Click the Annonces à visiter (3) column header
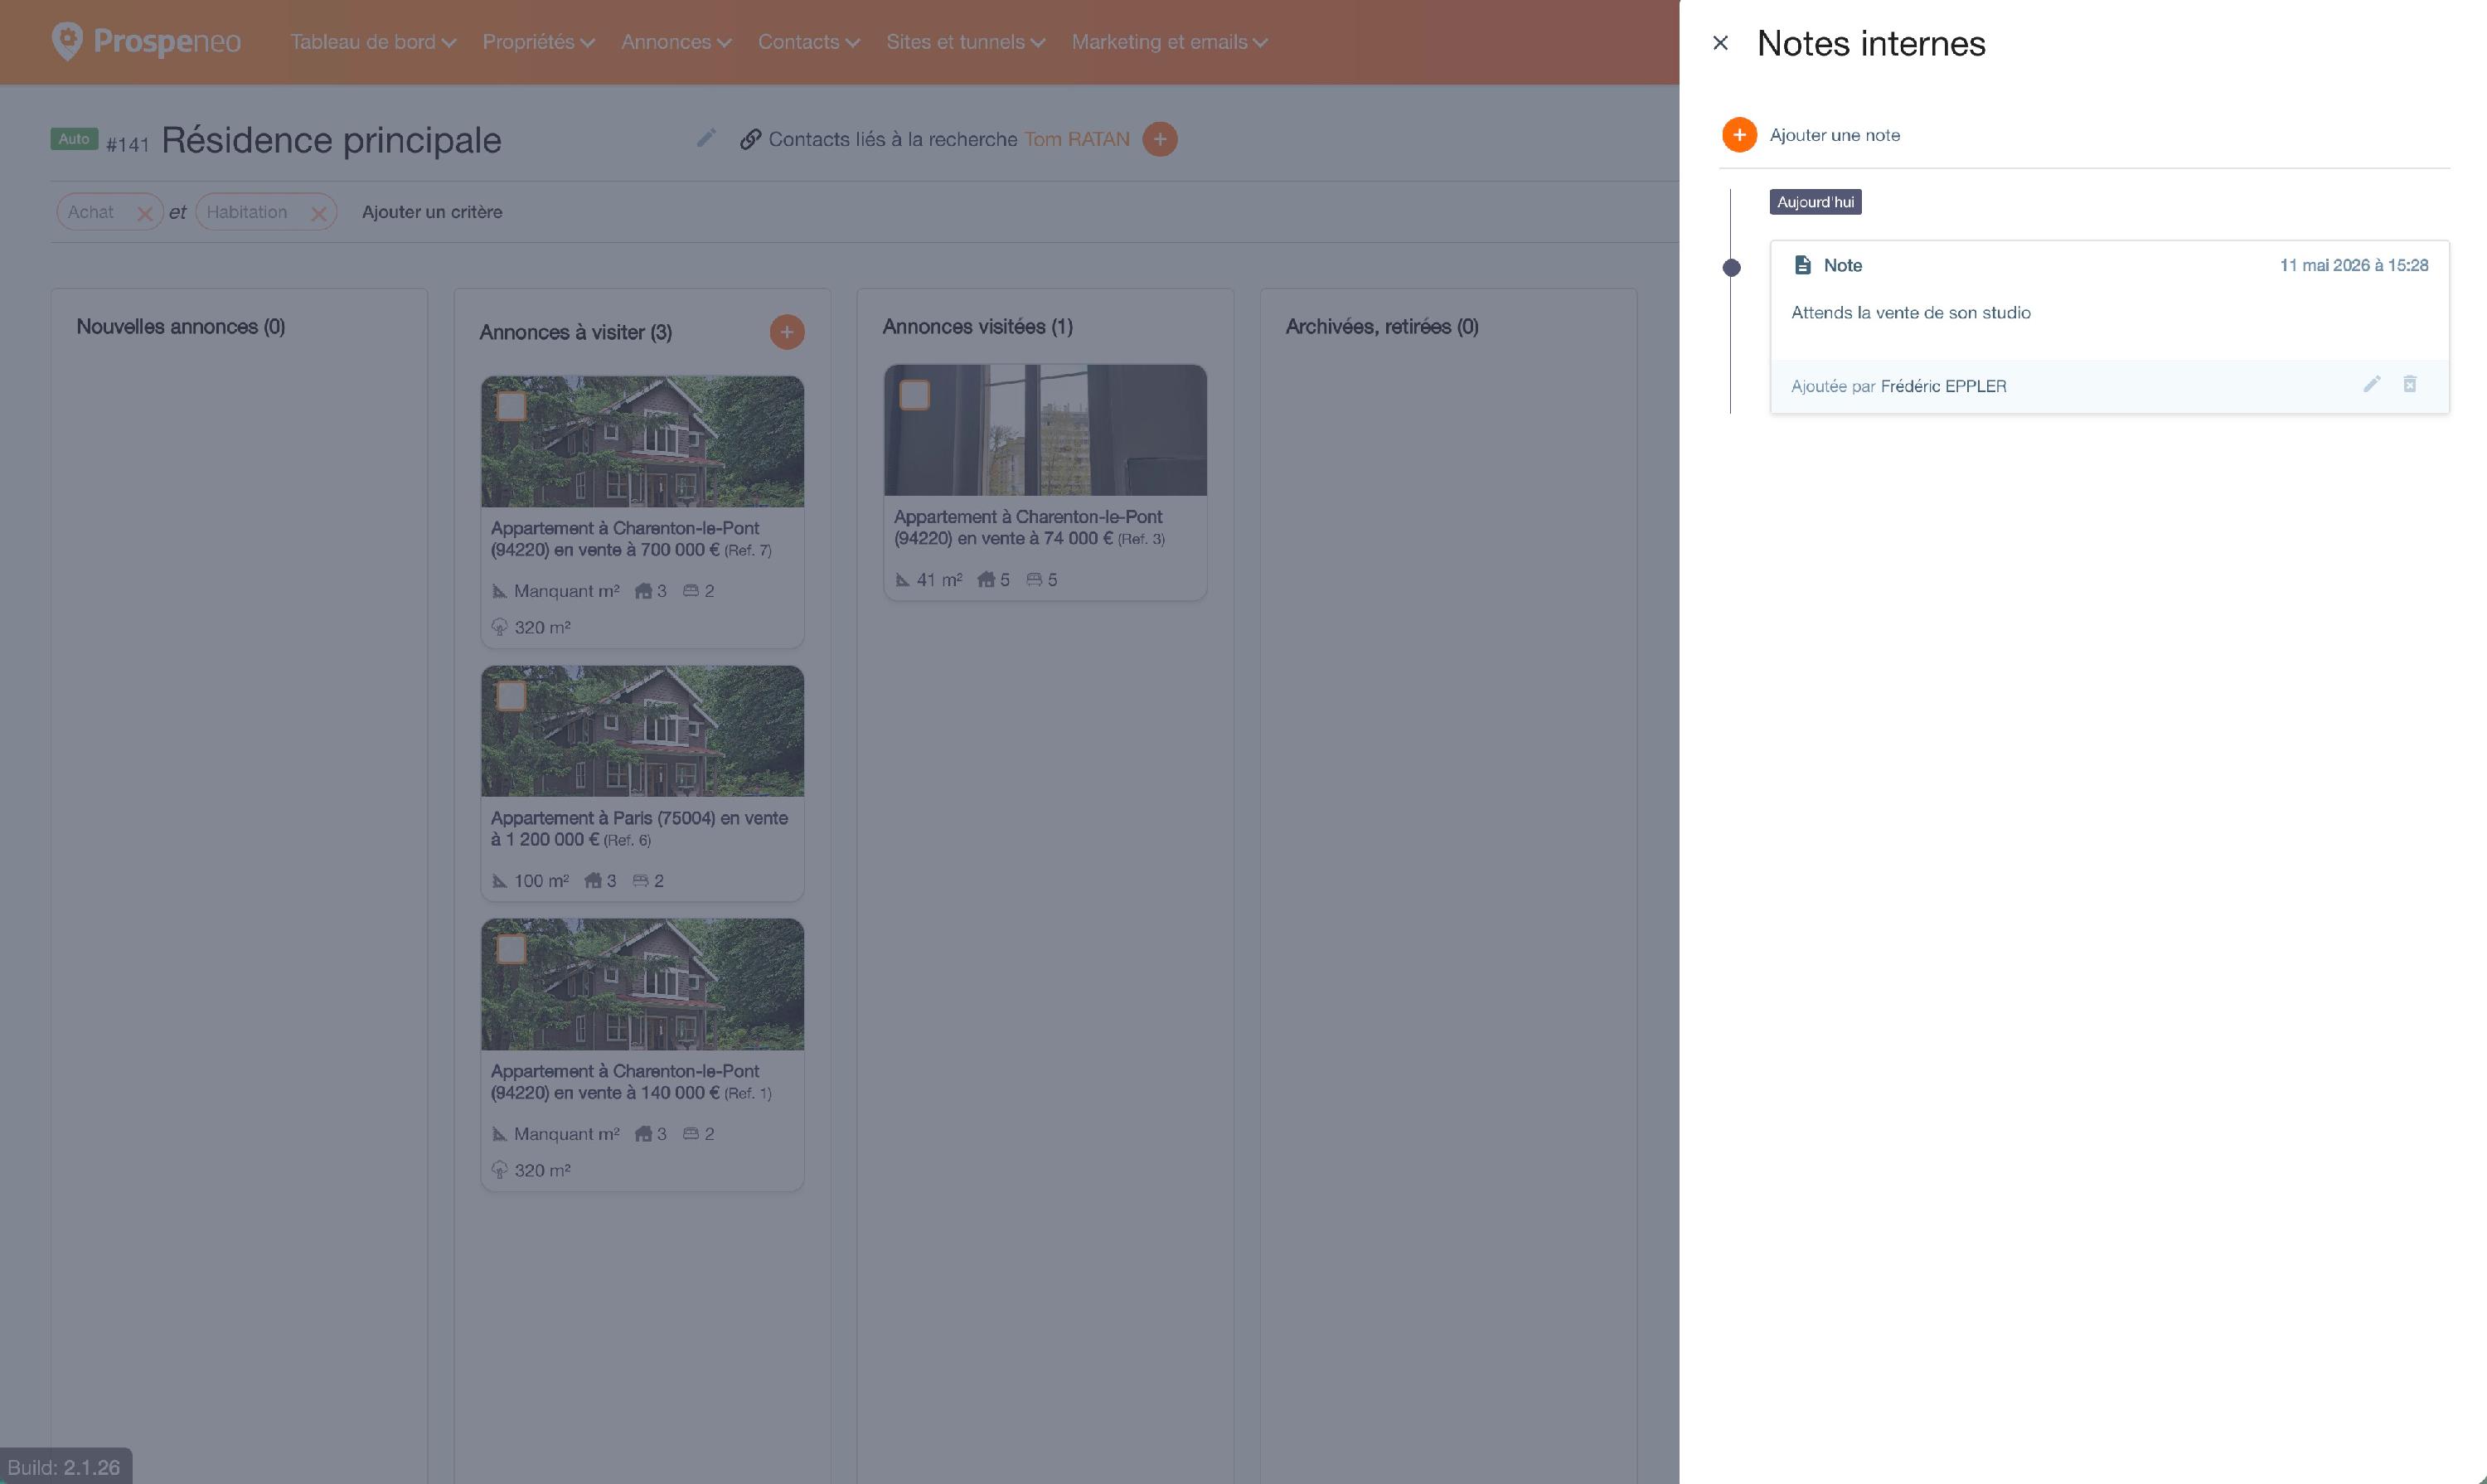This screenshot has width=2487, height=1484. click(576, 332)
